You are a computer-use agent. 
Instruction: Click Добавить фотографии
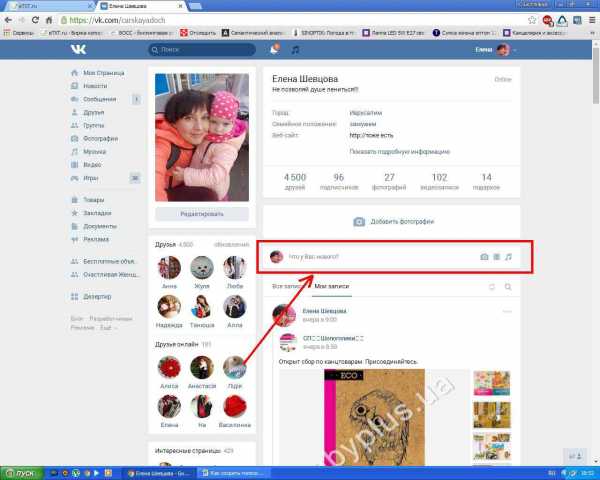click(x=393, y=222)
